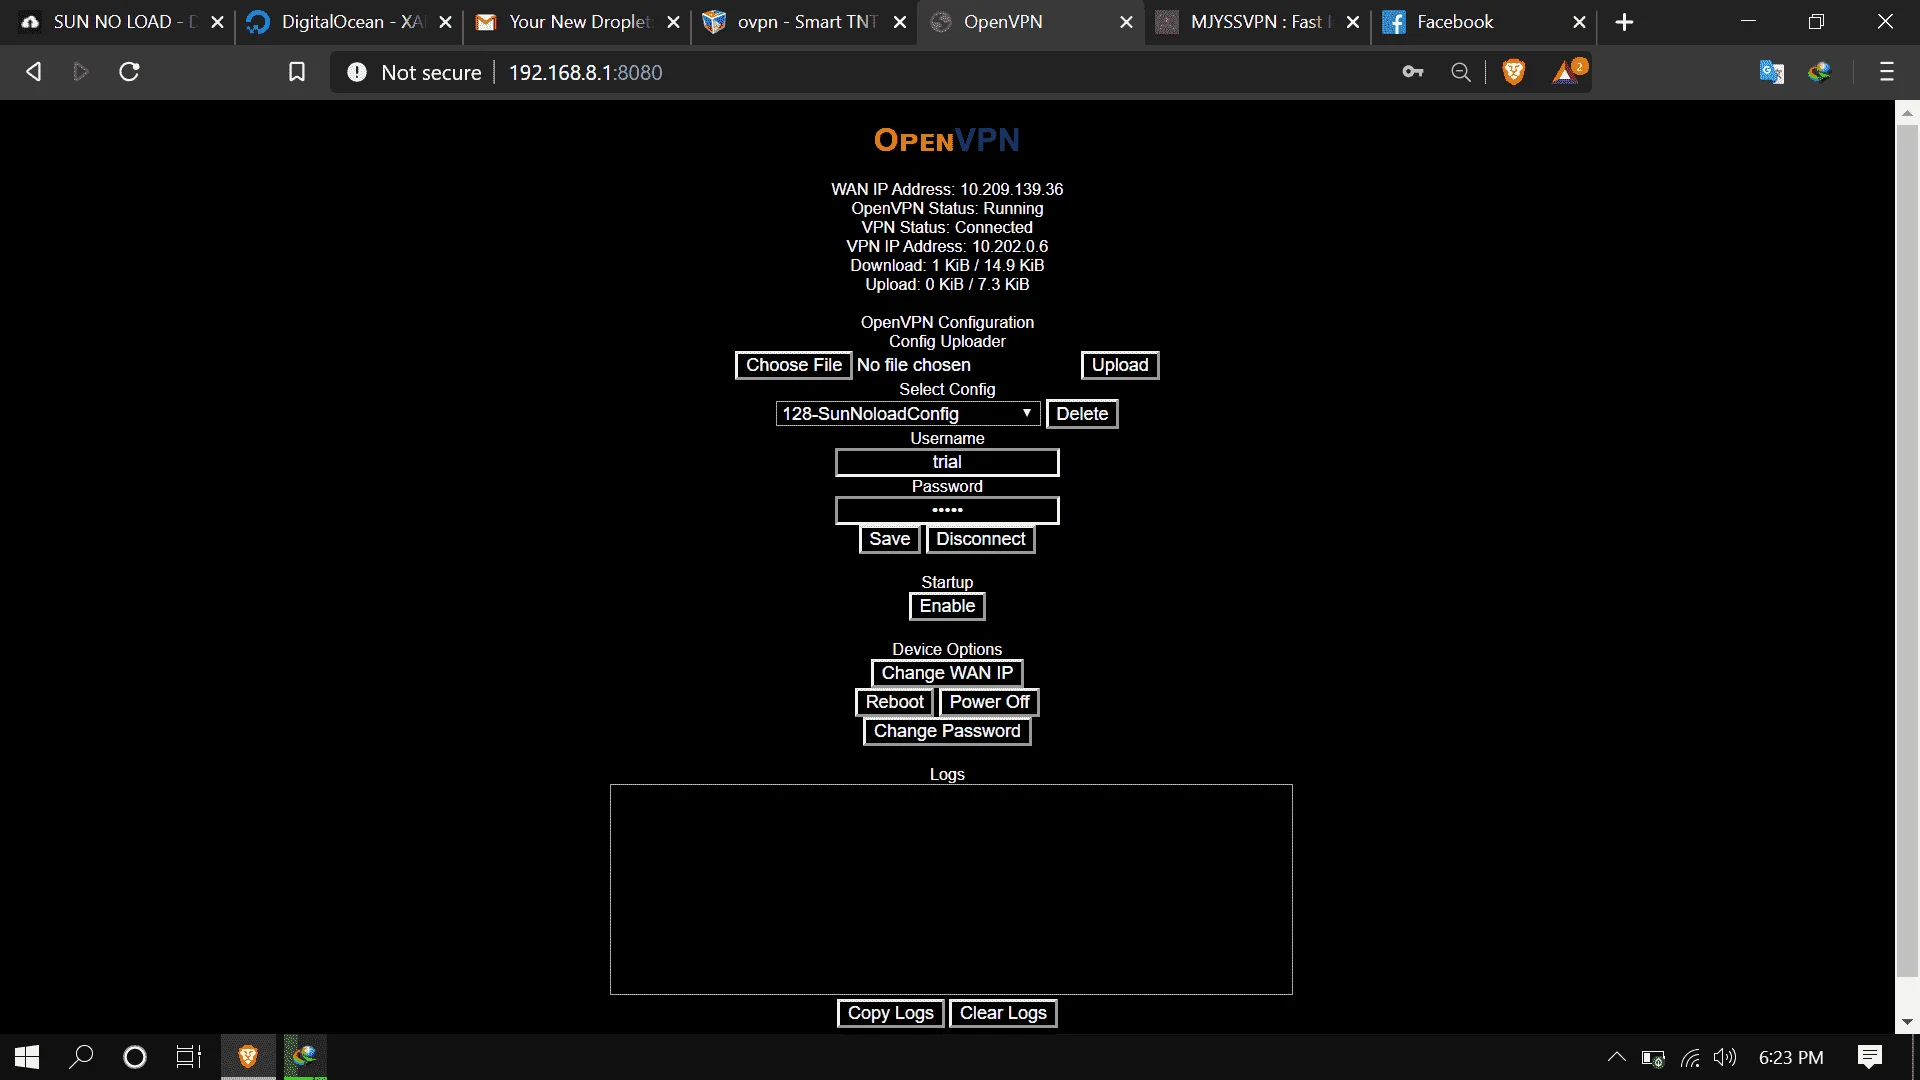Click inside the Logs text area
1920x1080 pixels.
(951, 889)
